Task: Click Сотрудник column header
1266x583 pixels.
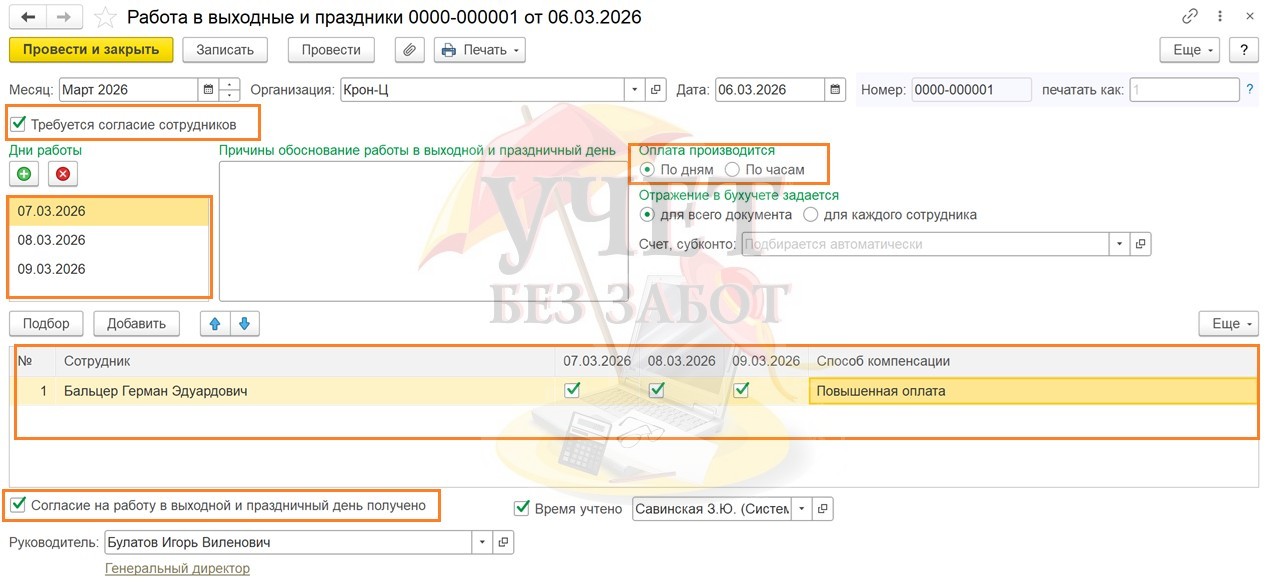Action: pyautogui.click(x=306, y=361)
